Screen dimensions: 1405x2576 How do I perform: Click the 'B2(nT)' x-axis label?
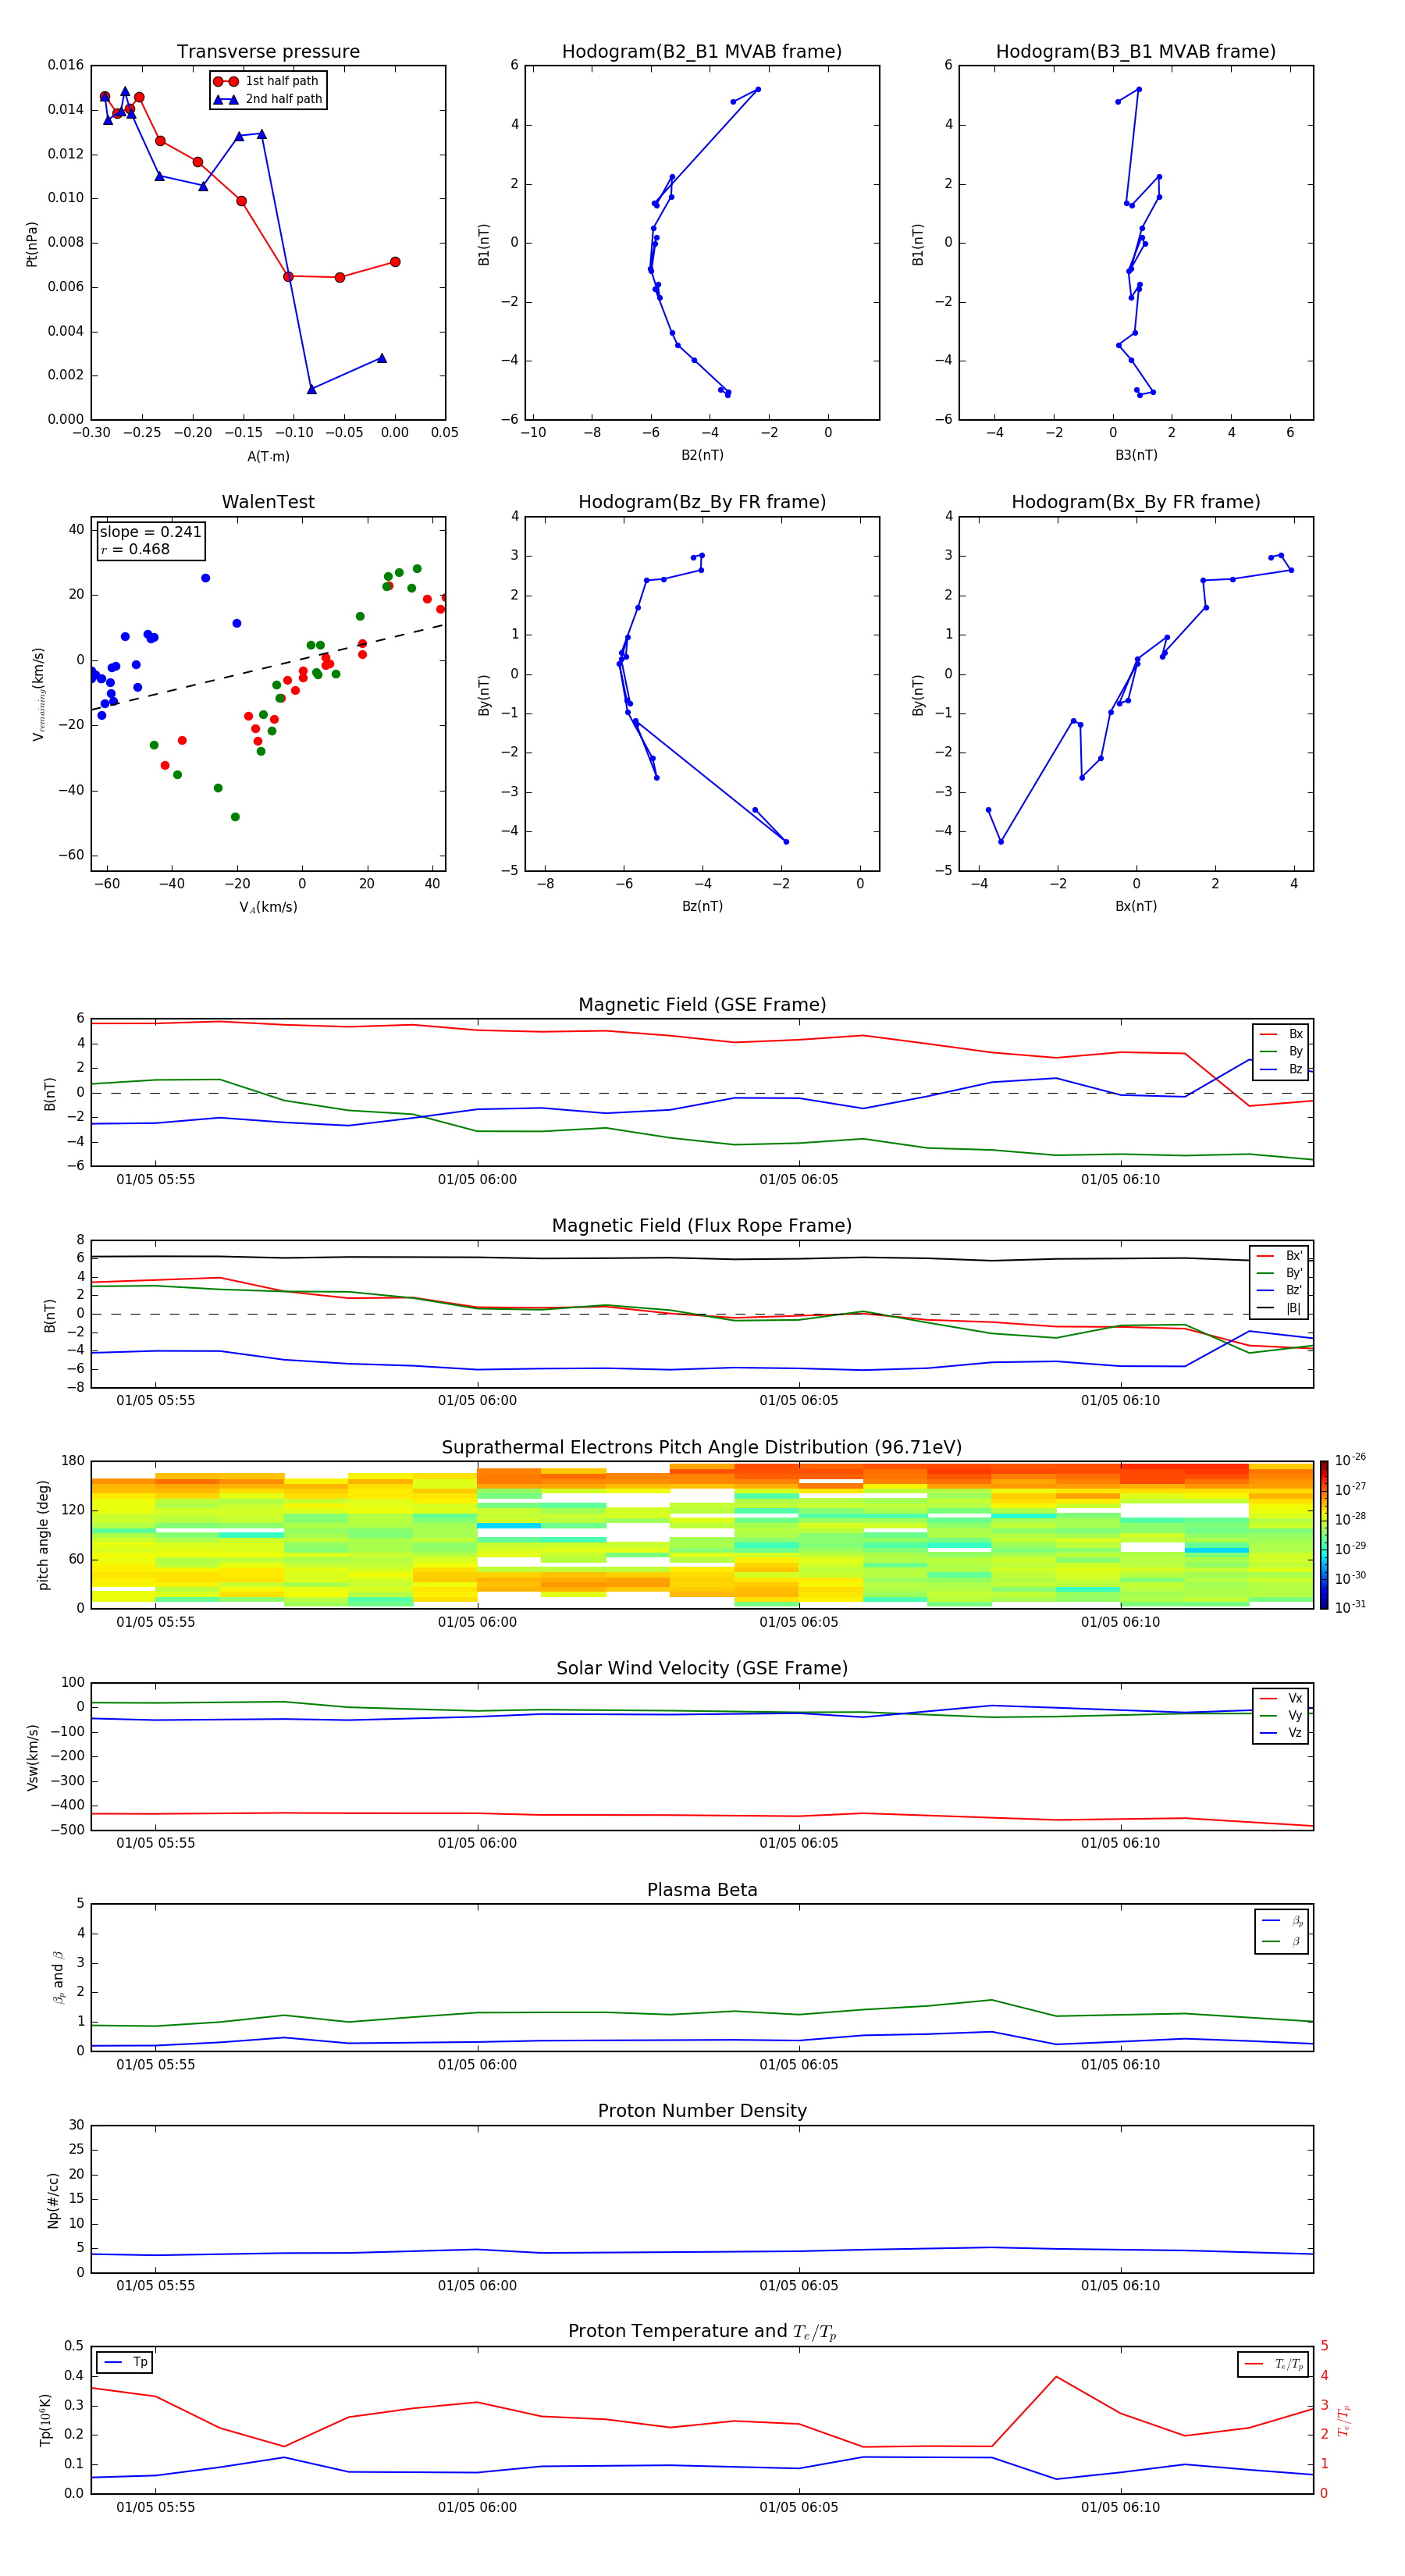pyautogui.click(x=702, y=455)
